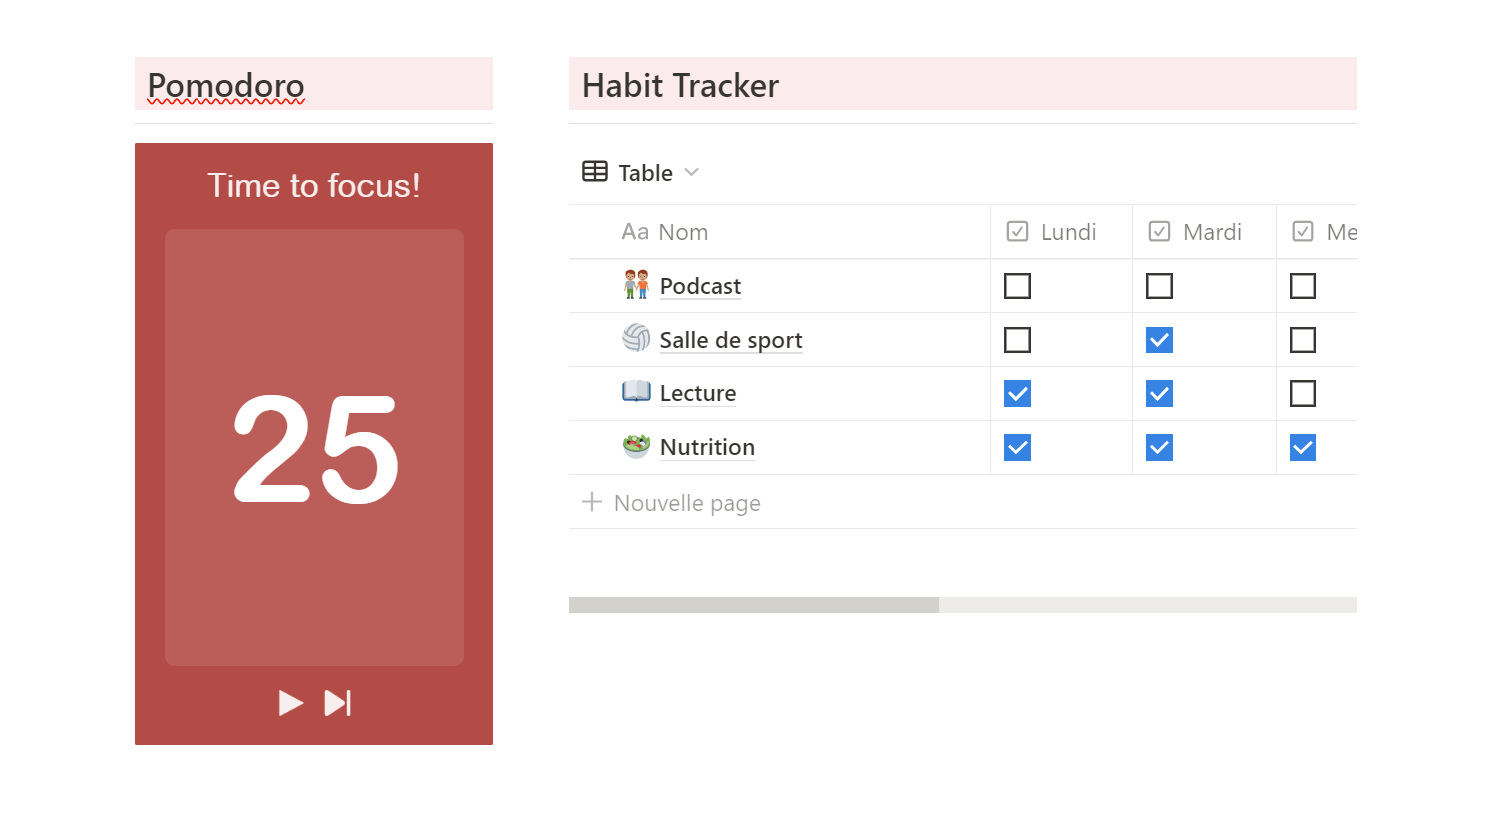Image resolution: width=1498 pixels, height=816 pixels.
Task: Click the volleyball icon for Salle de sport
Action: click(x=636, y=338)
